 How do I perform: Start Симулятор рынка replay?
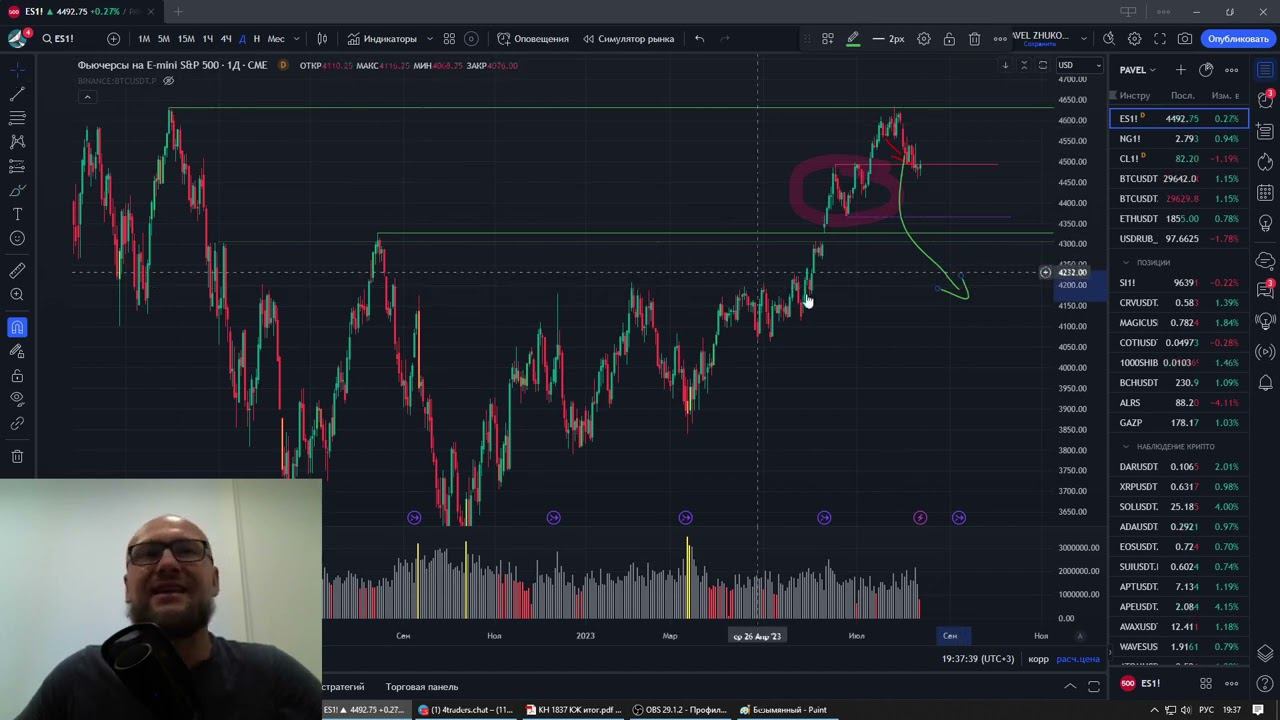pyautogui.click(x=627, y=39)
